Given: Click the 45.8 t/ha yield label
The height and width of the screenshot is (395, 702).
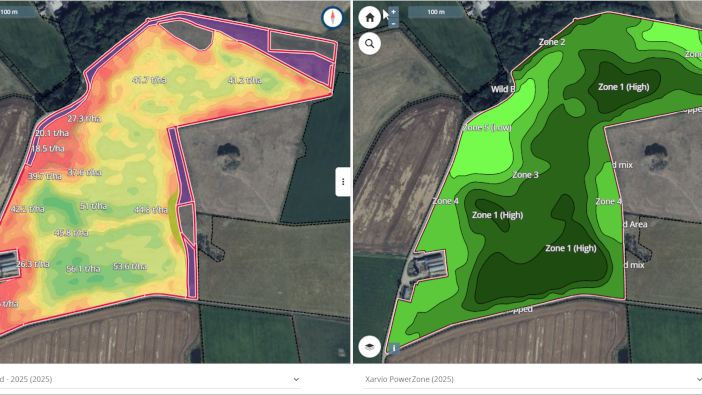Looking at the screenshot, I should 72,233.
